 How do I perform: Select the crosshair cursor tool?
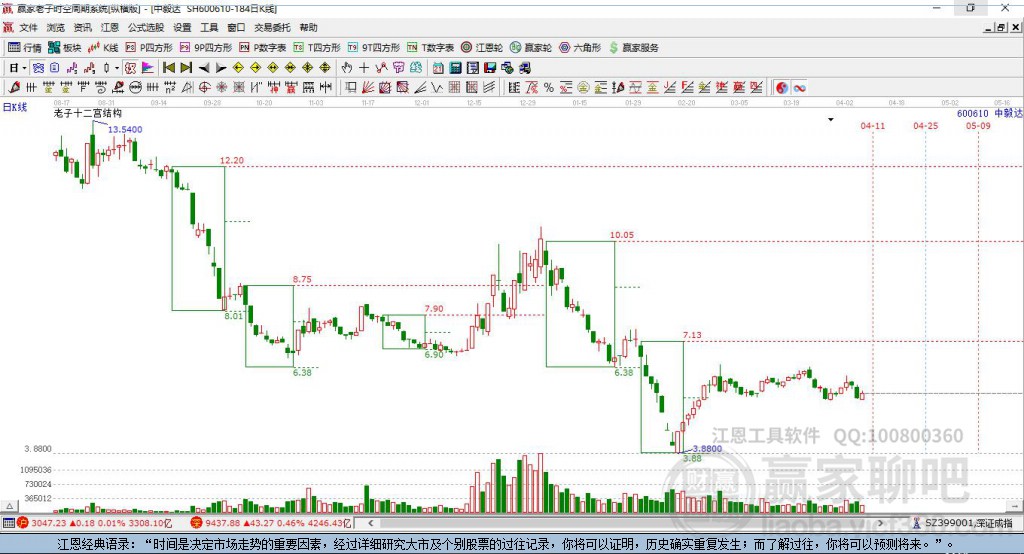pos(364,68)
